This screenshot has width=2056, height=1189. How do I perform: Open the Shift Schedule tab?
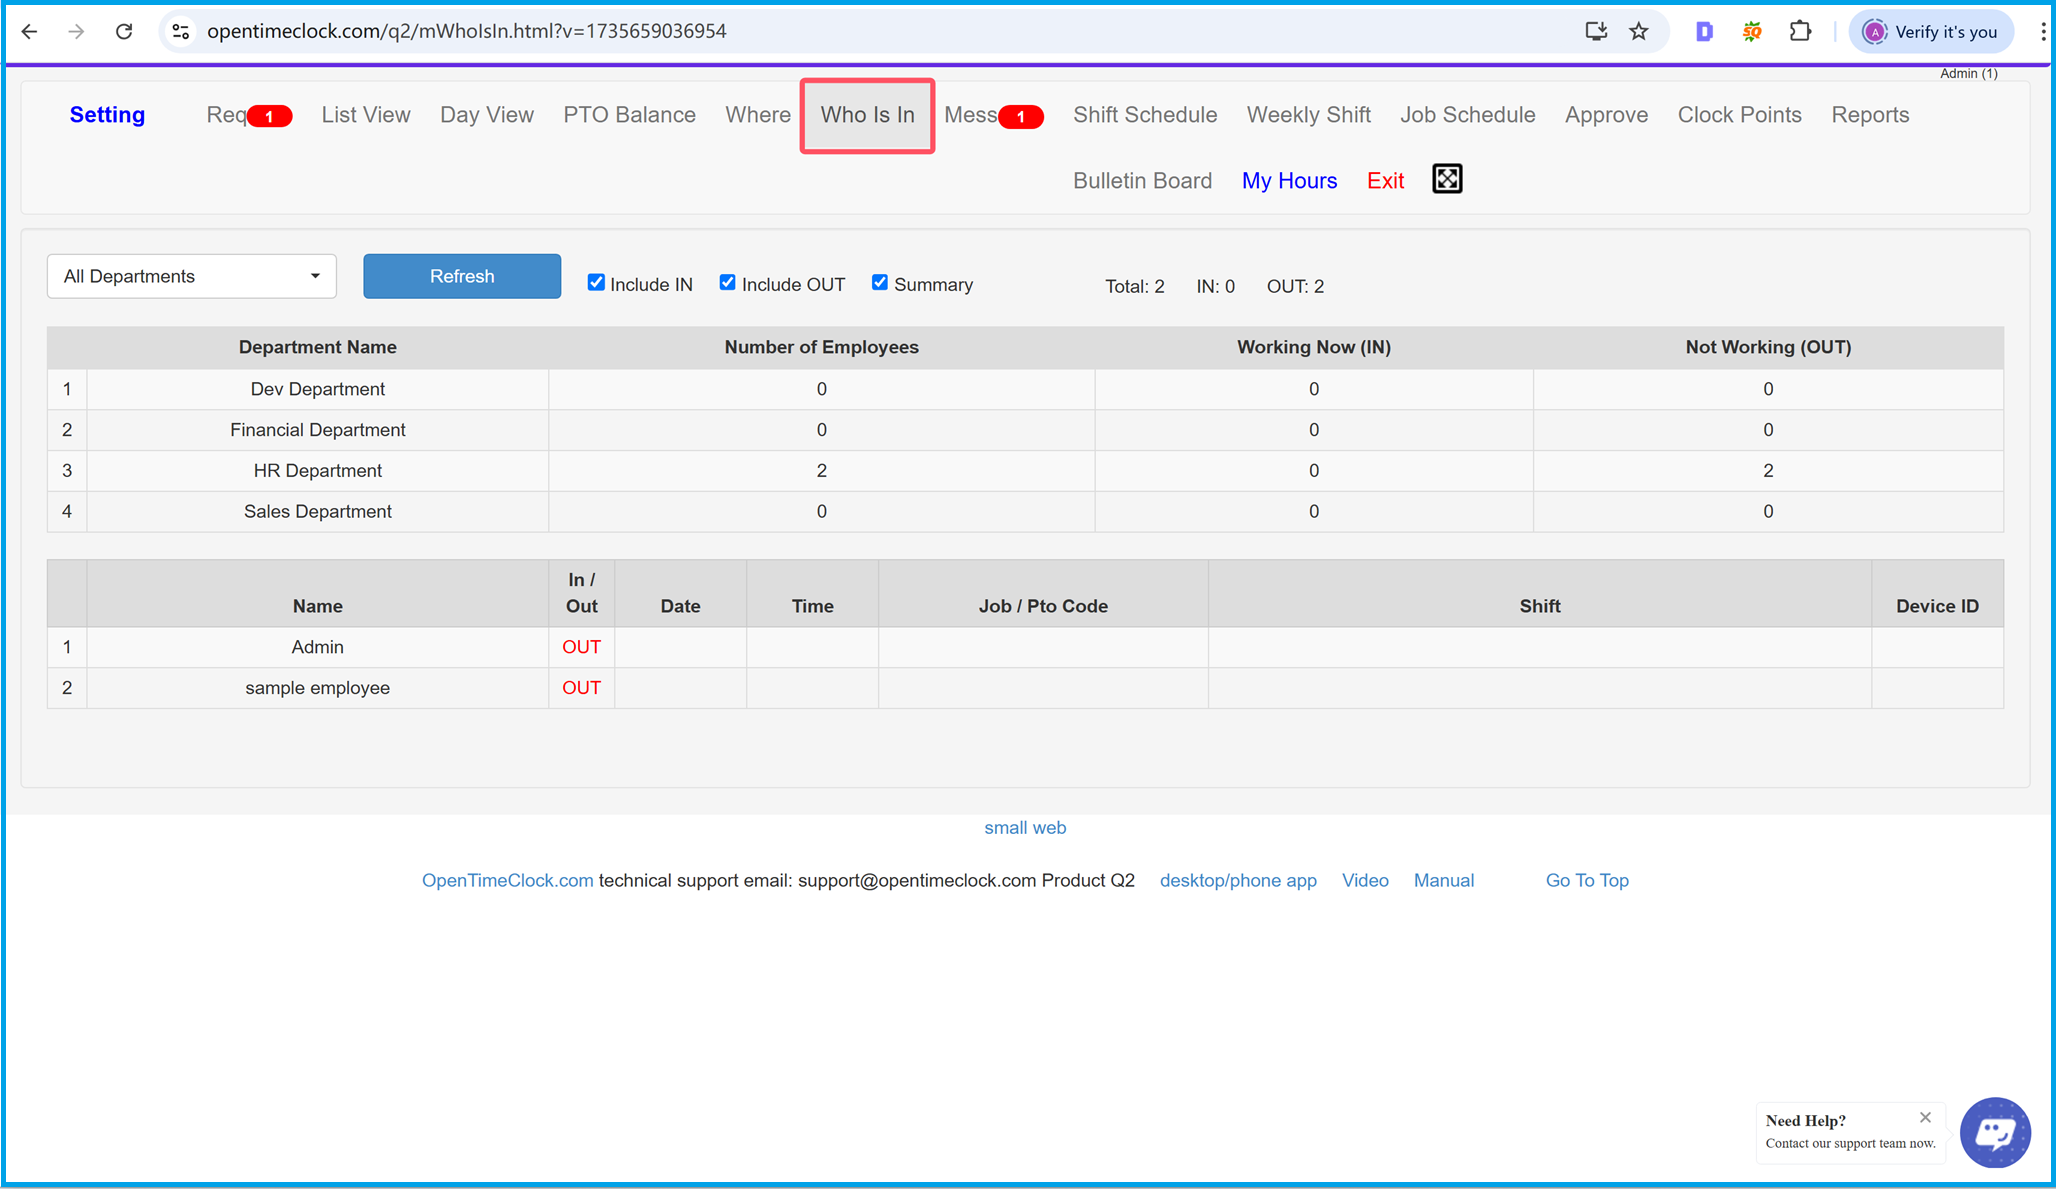1145,115
